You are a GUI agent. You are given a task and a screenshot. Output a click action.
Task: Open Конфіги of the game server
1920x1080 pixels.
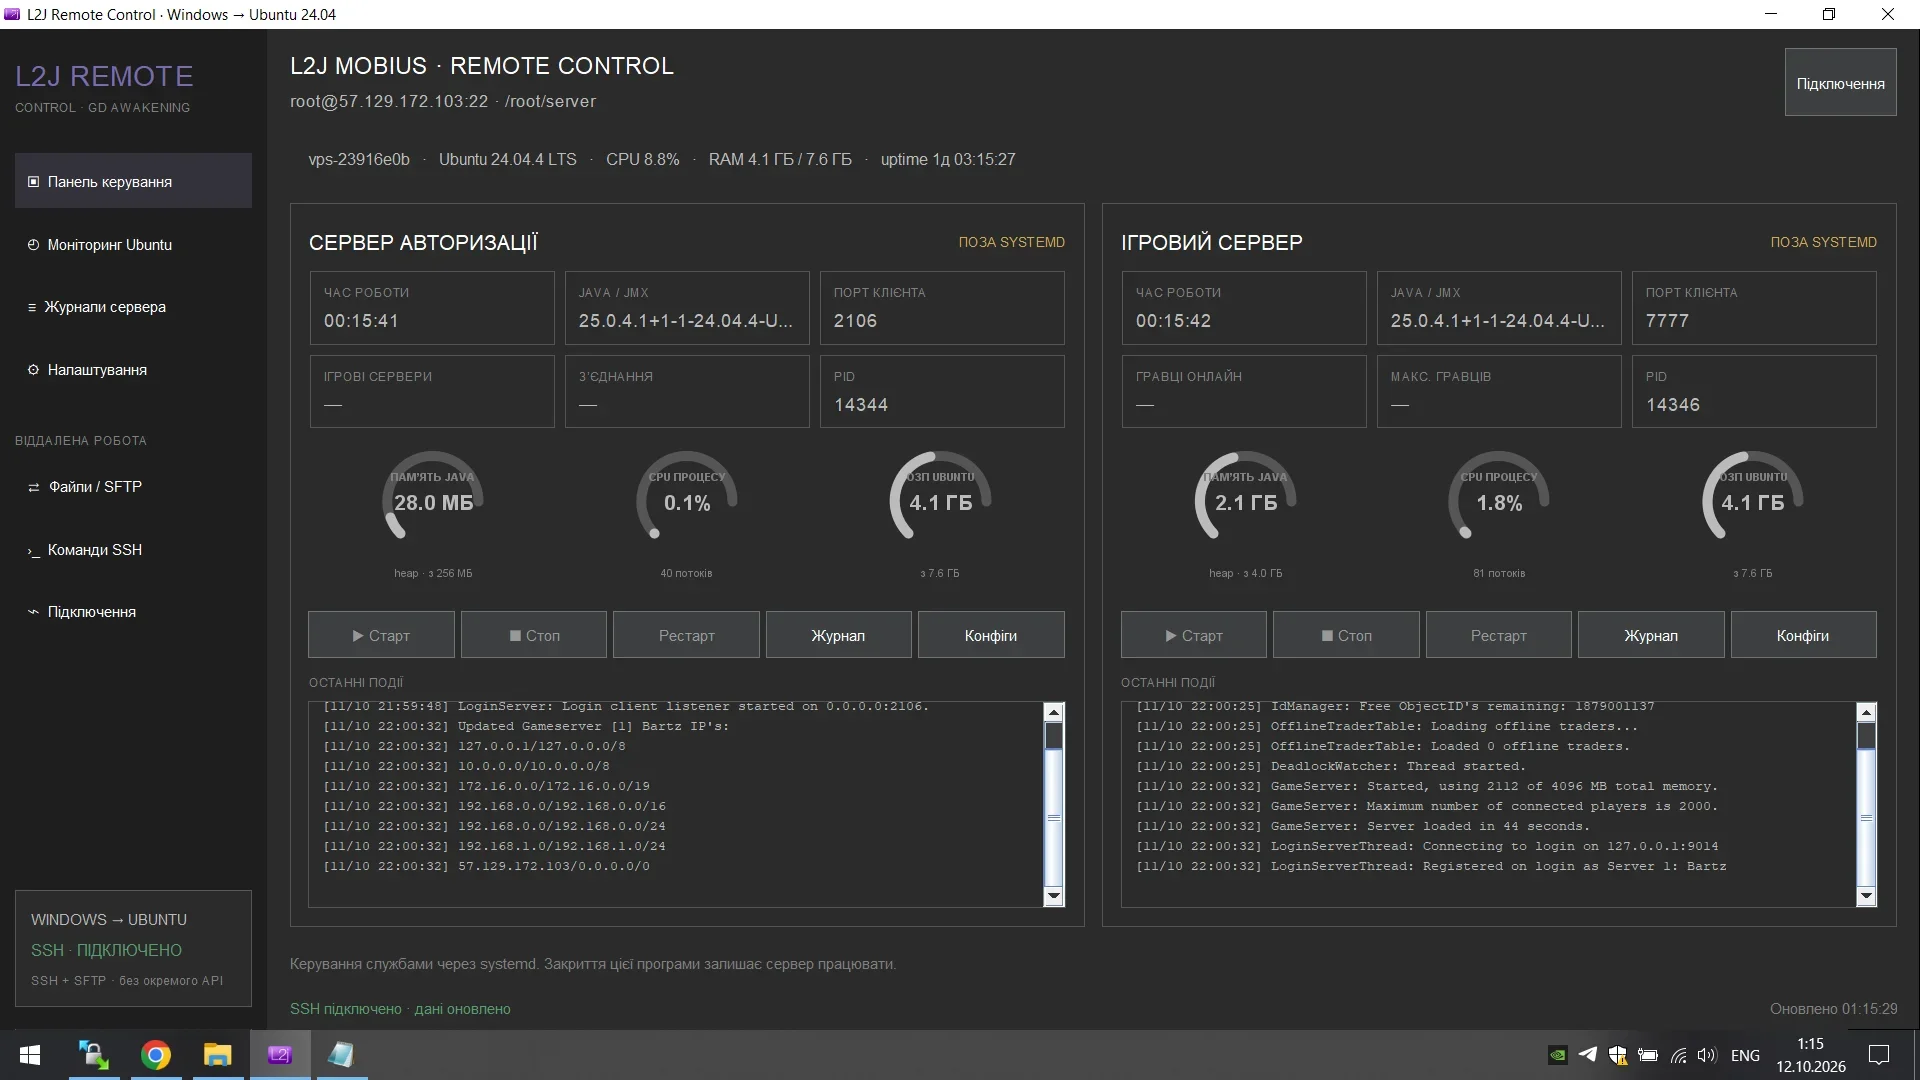coord(1803,635)
